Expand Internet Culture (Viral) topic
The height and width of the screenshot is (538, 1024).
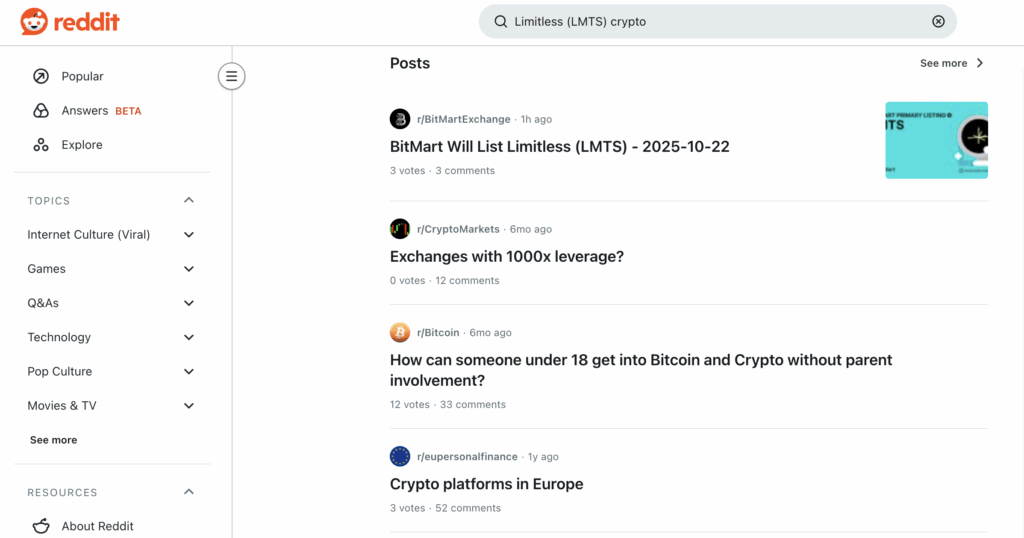(x=189, y=235)
